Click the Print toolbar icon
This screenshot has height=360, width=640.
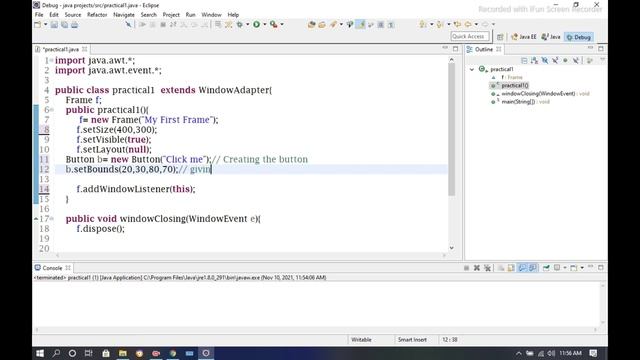pyautogui.click(x=74, y=25)
